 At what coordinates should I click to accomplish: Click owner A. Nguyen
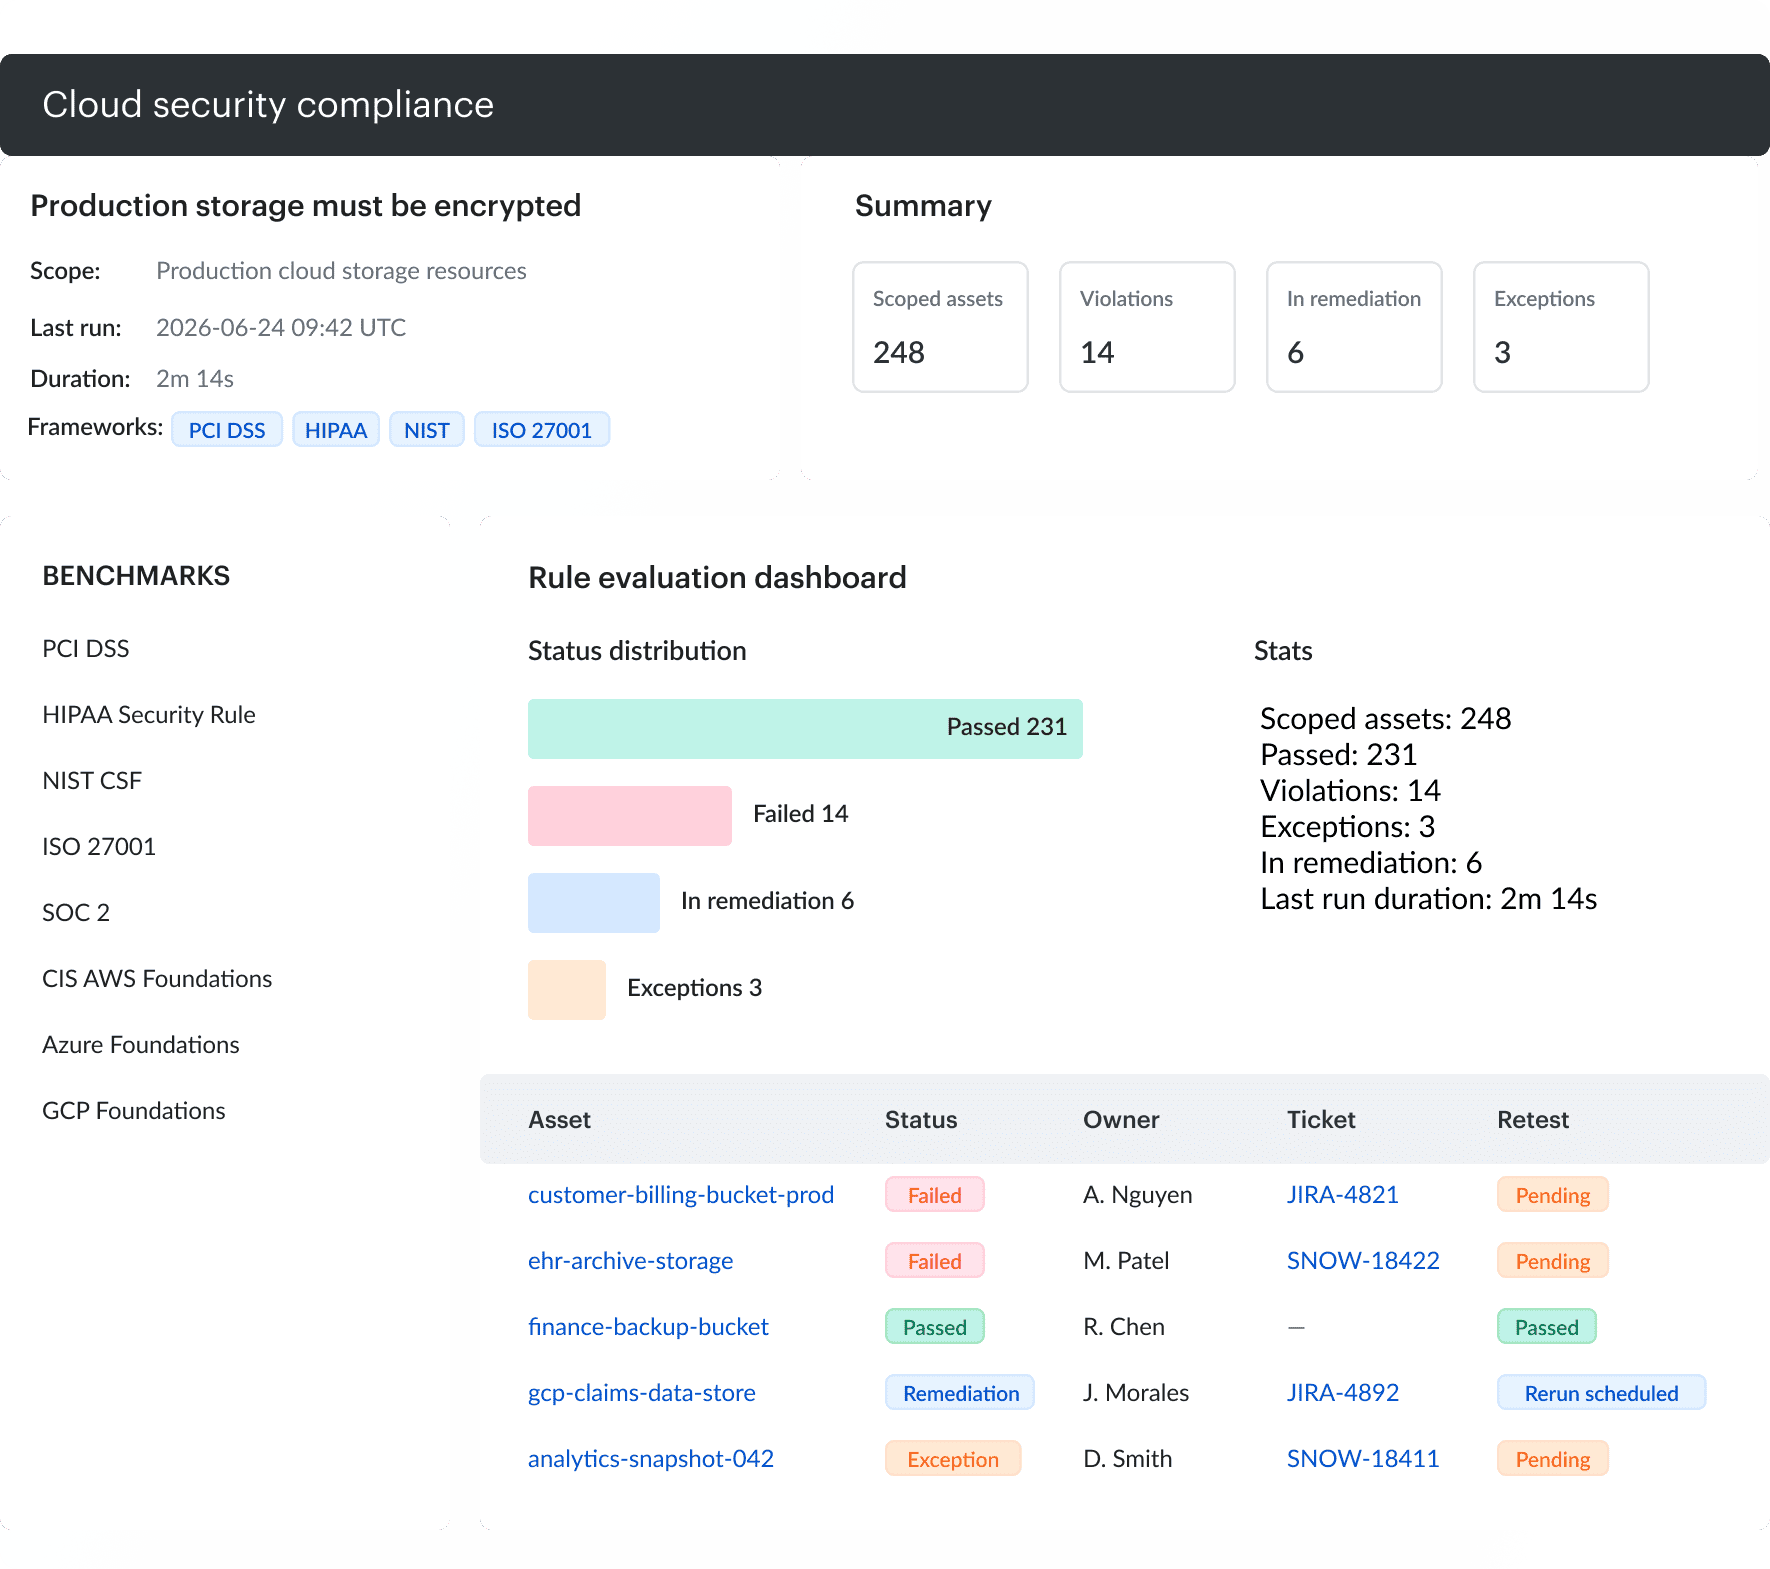tap(1138, 1195)
